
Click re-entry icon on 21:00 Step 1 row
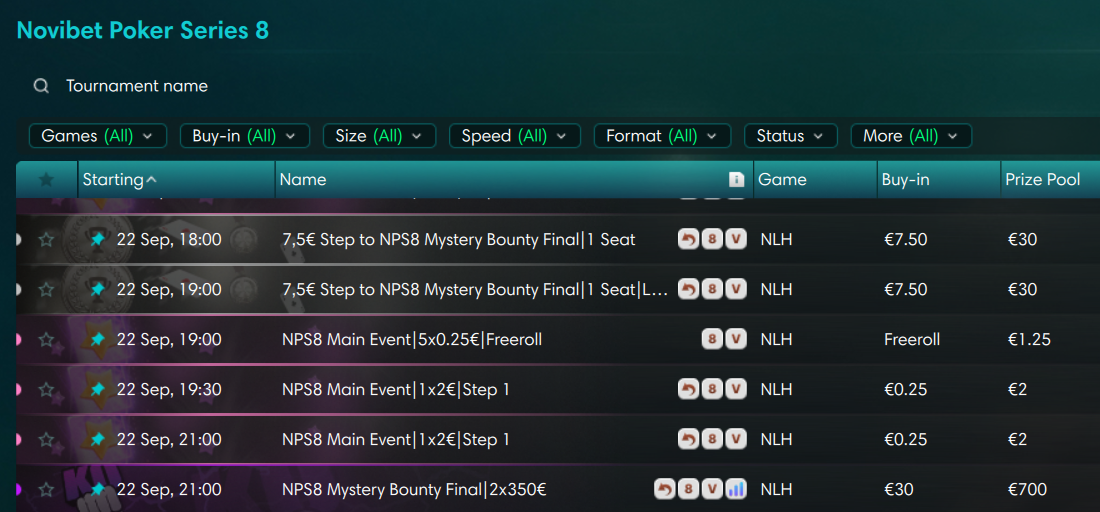(688, 439)
